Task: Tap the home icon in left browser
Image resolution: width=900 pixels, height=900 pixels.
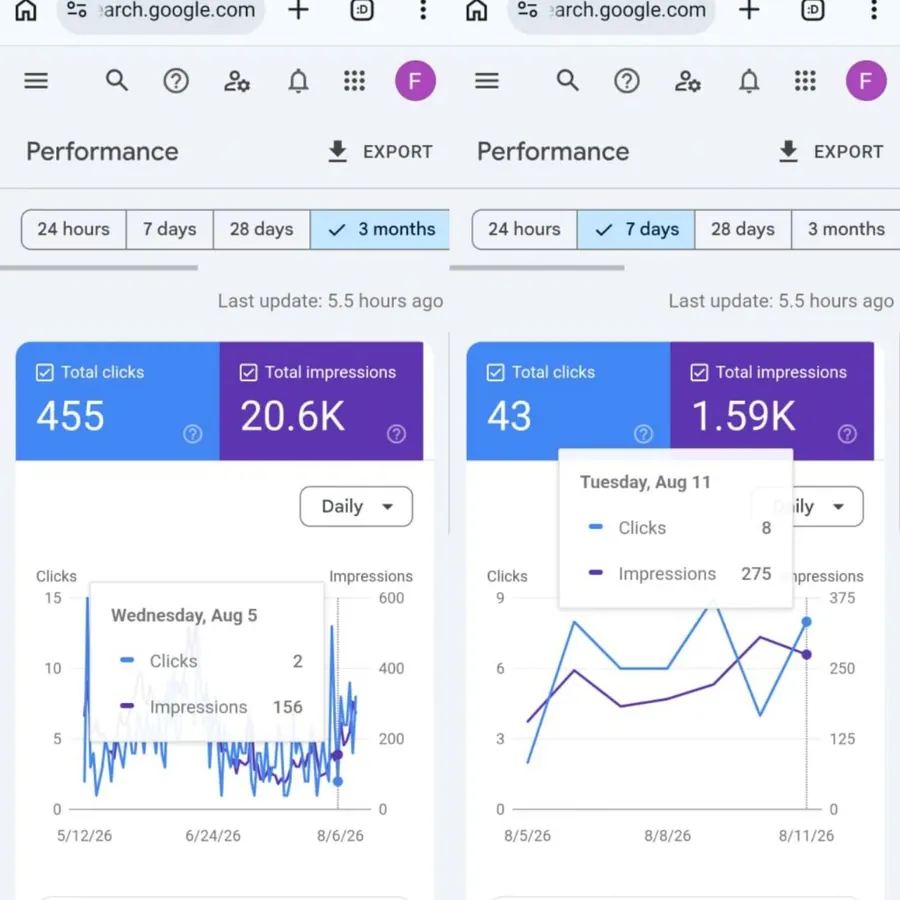Action: (26, 10)
